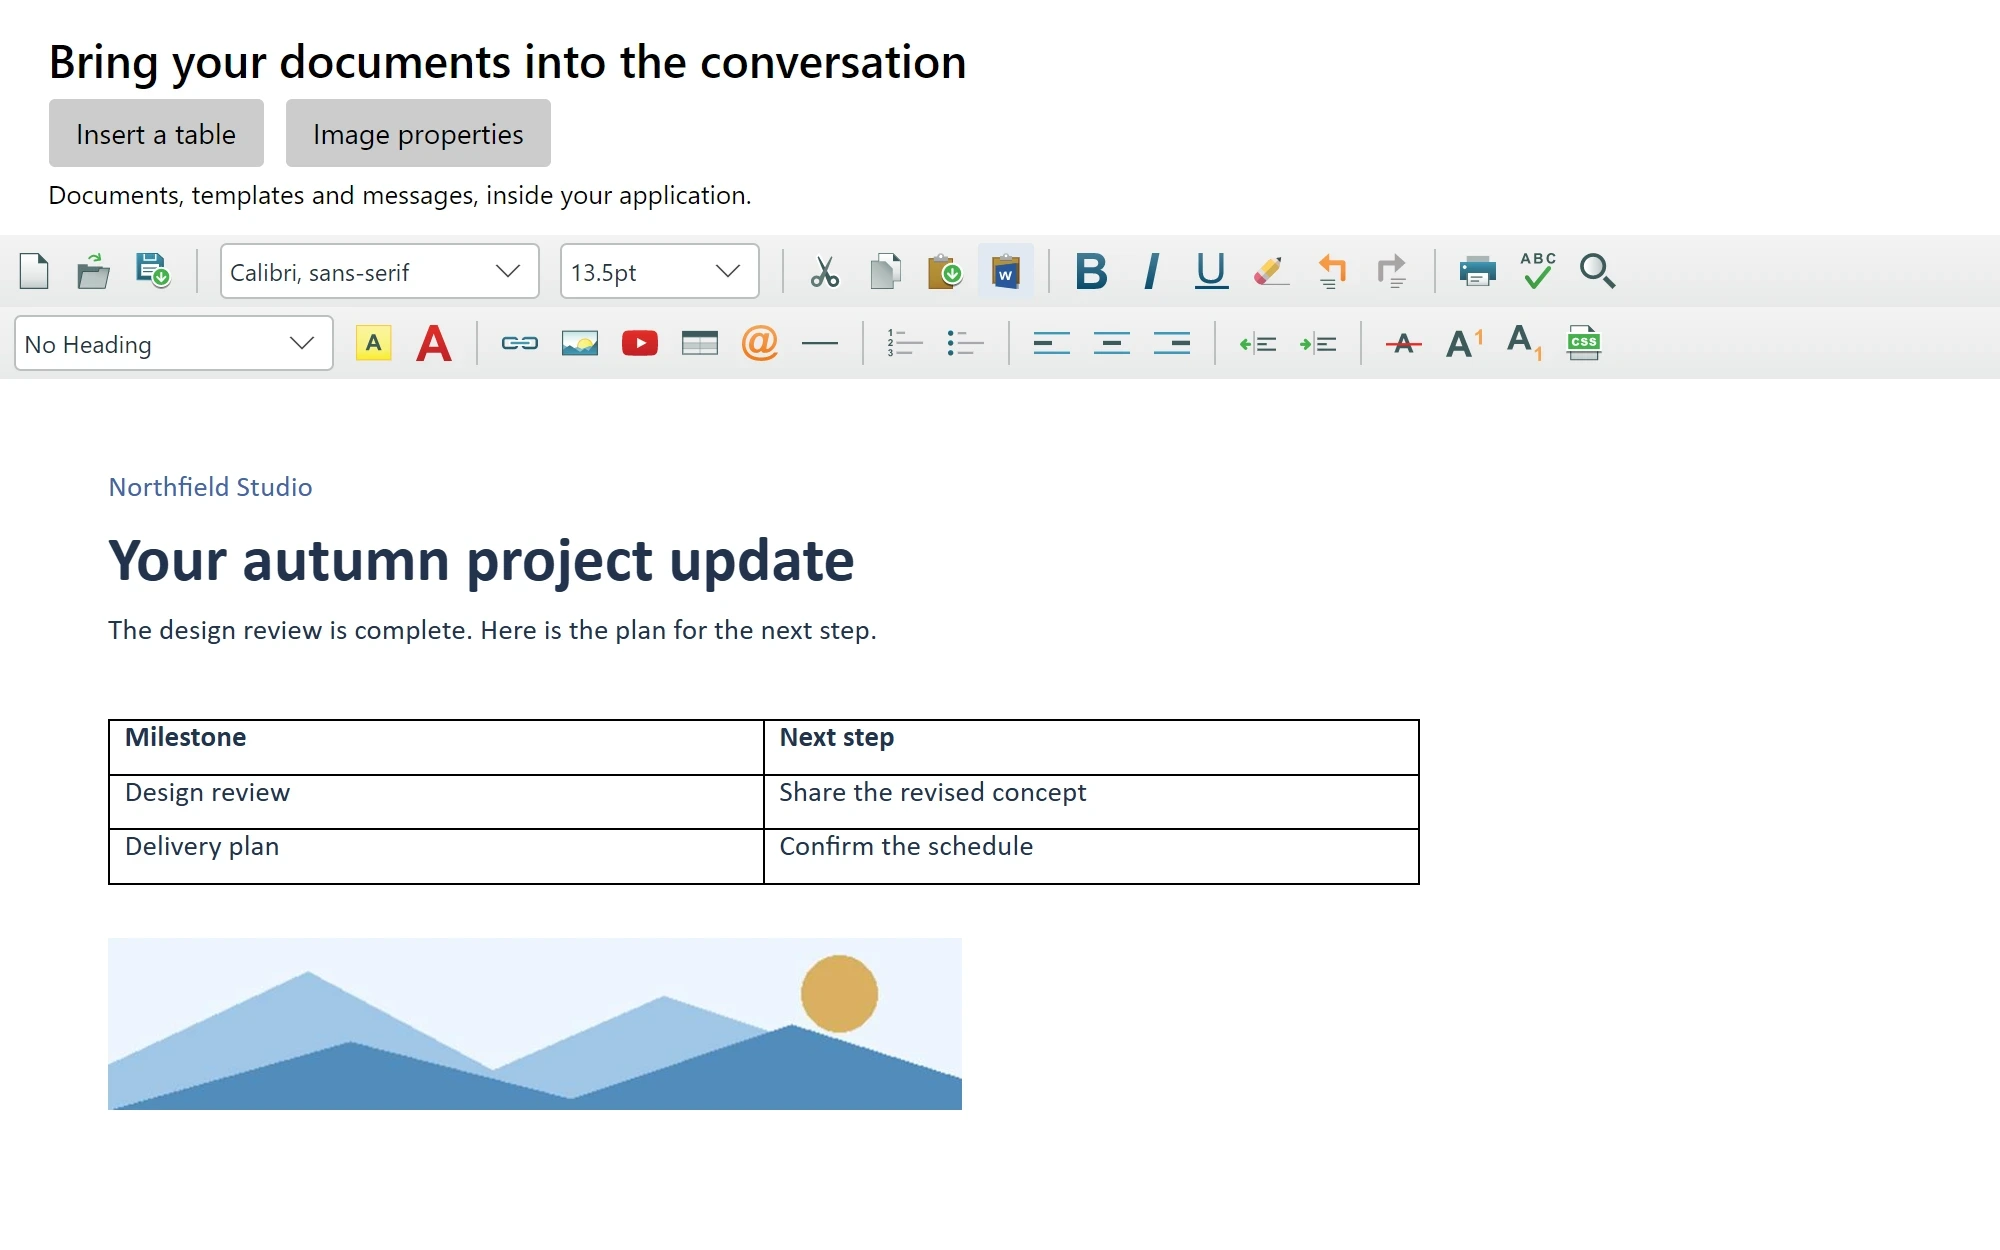Center align the text
This screenshot has height=1250, width=2000.
(x=1112, y=343)
